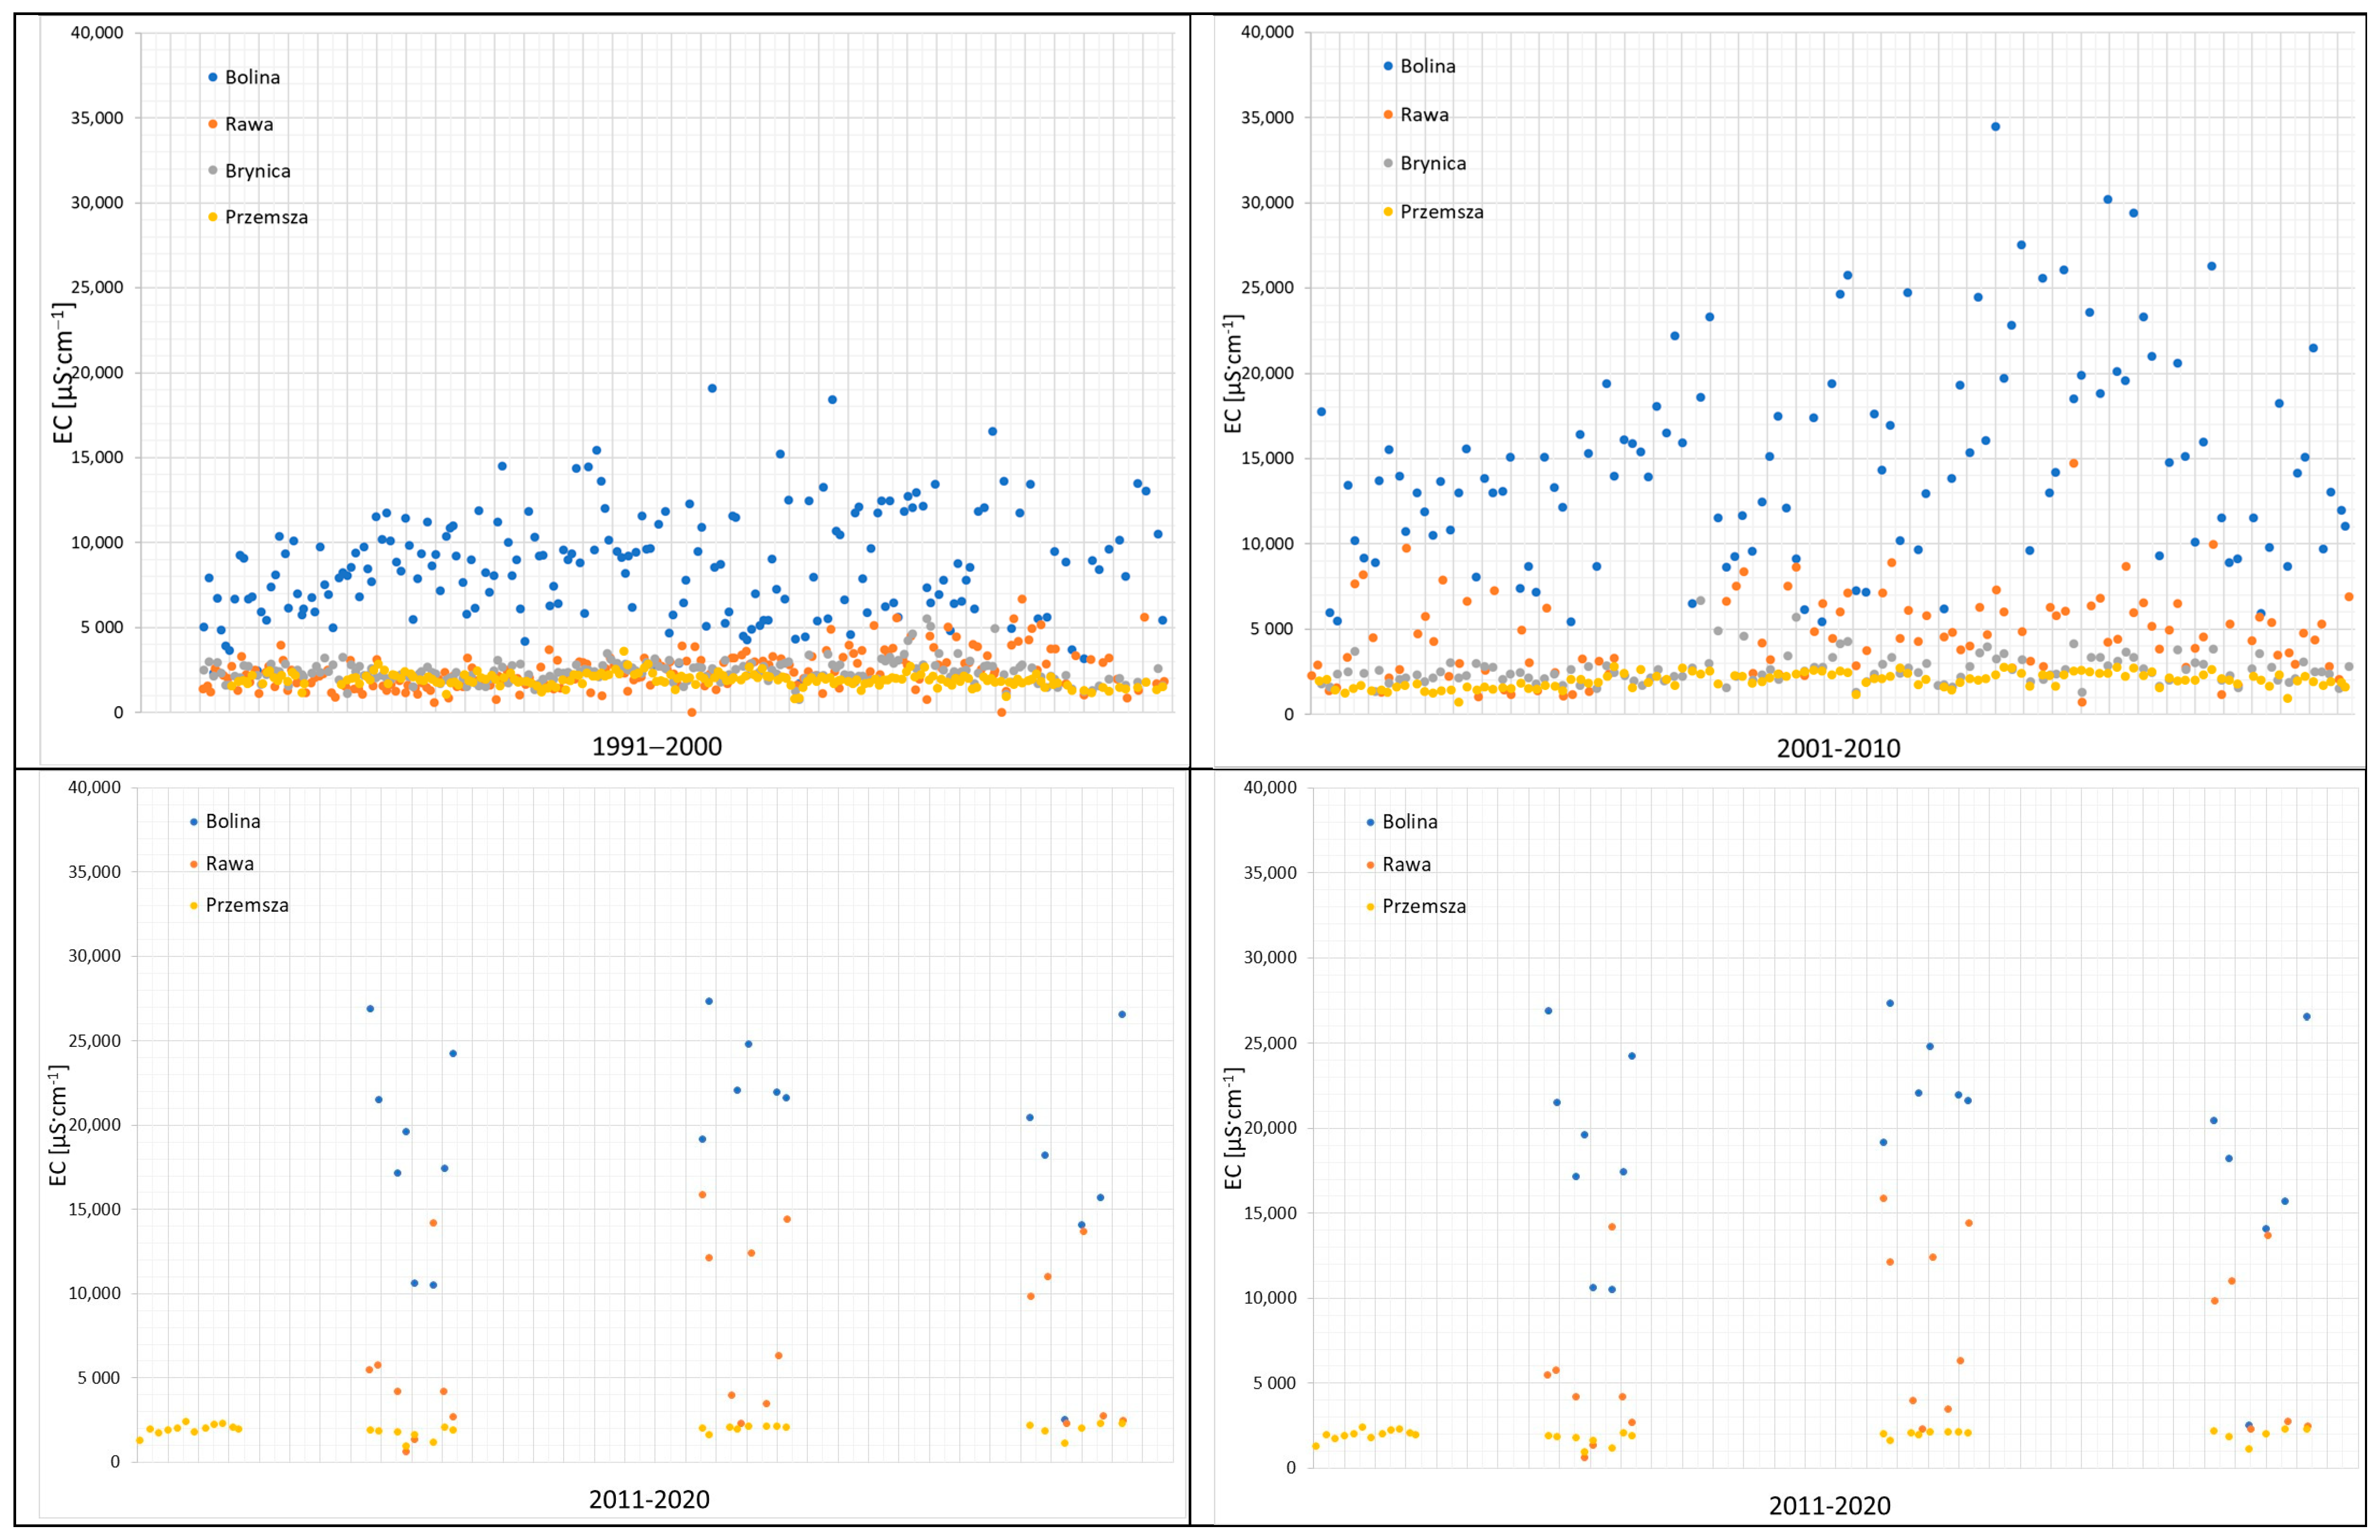Select the Rawa legend label in 1991–2000 chart
Image resolution: width=2380 pixels, height=1540 pixels.
pos(249,124)
